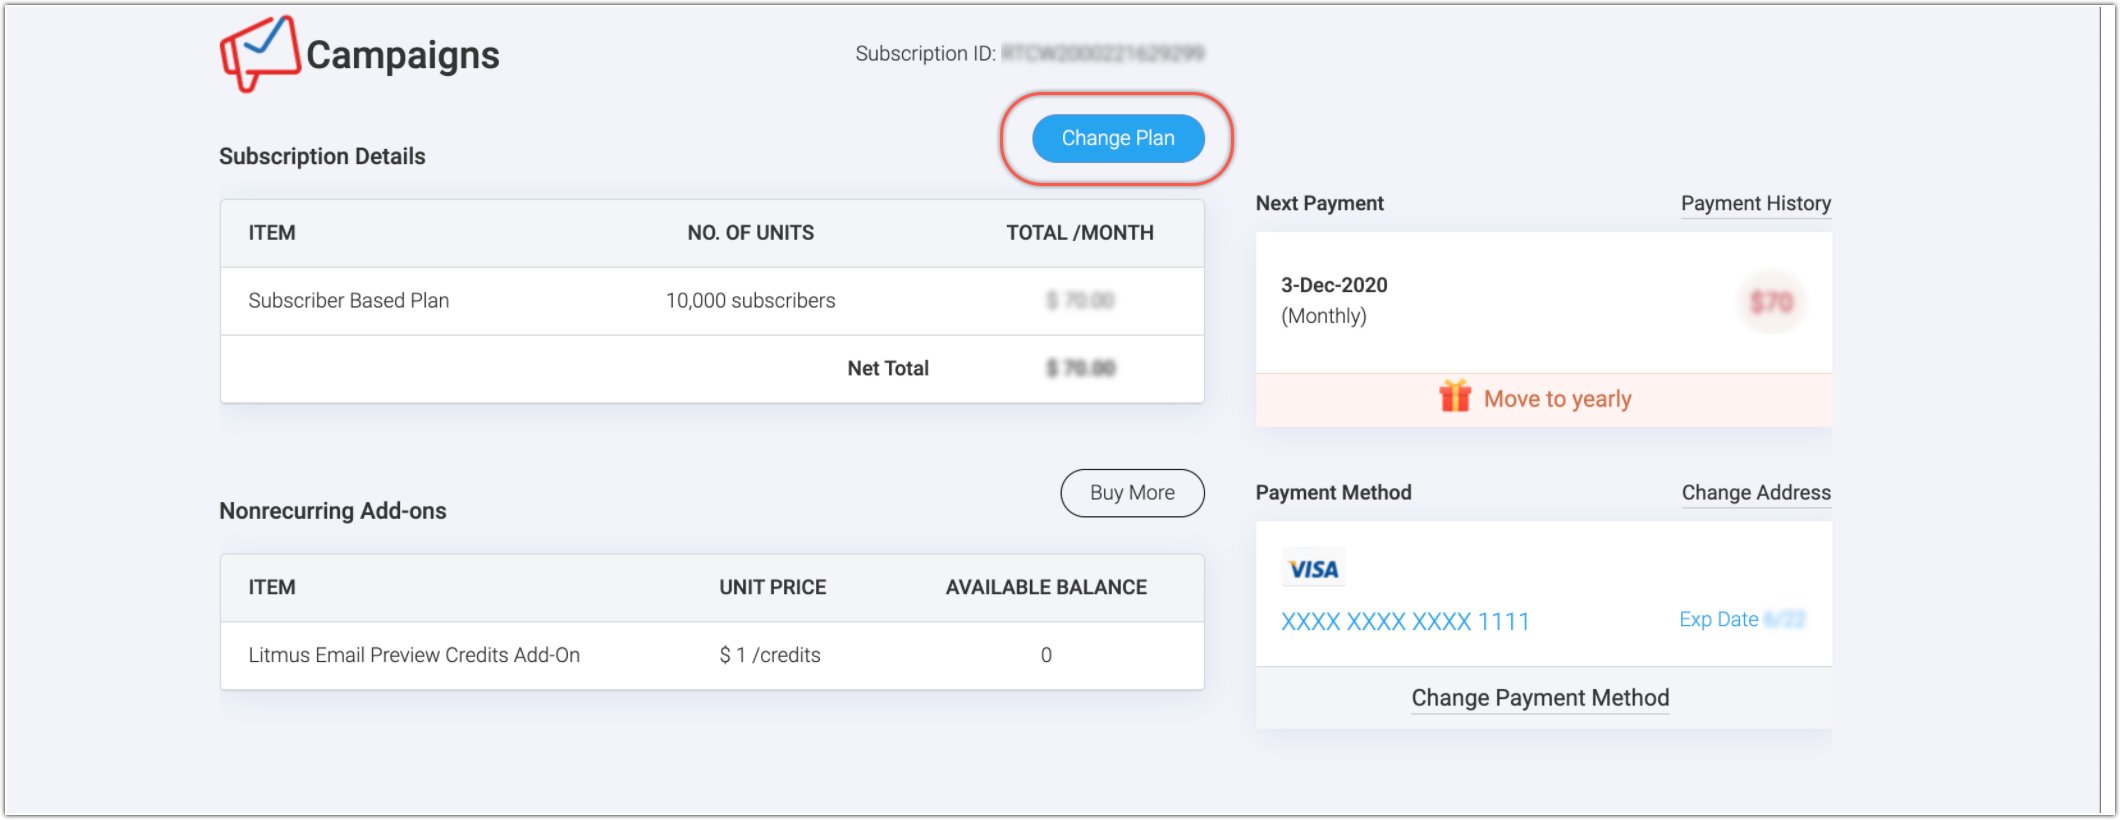Image resolution: width=2120 pixels, height=820 pixels.
Task: Click the gift box icon
Action: click(1455, 397)
